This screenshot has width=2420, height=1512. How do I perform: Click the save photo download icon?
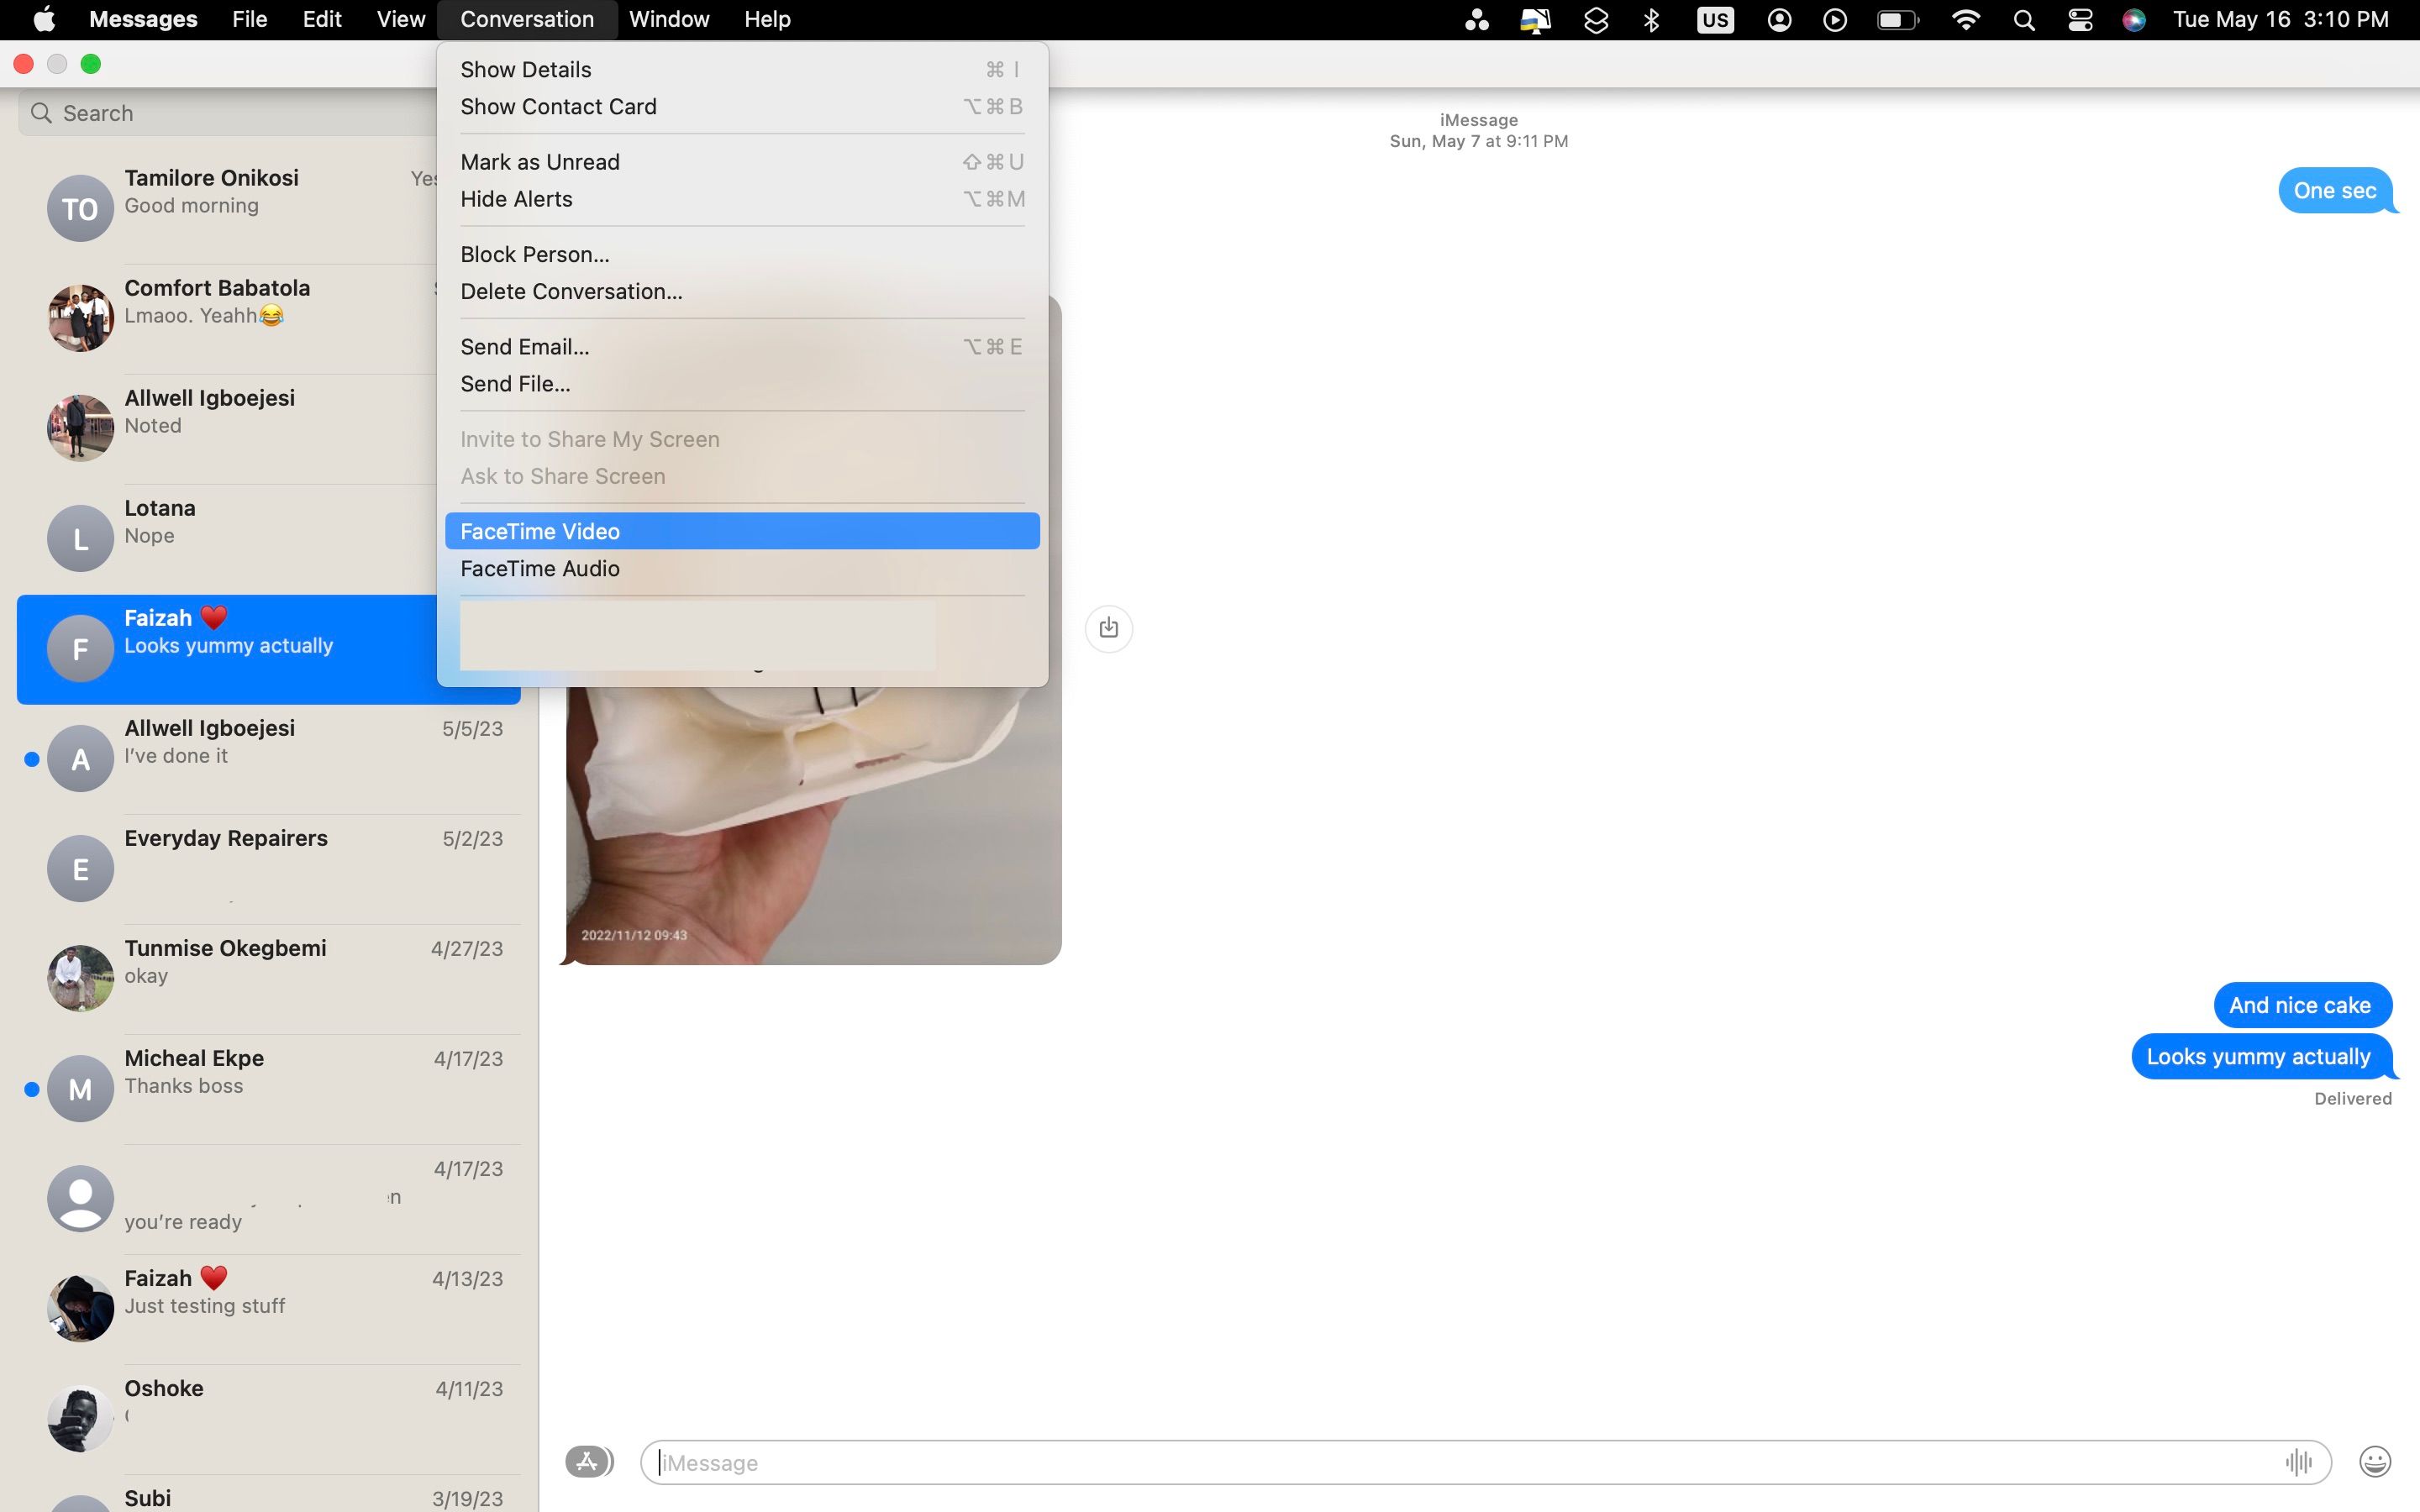[1108, 628]
